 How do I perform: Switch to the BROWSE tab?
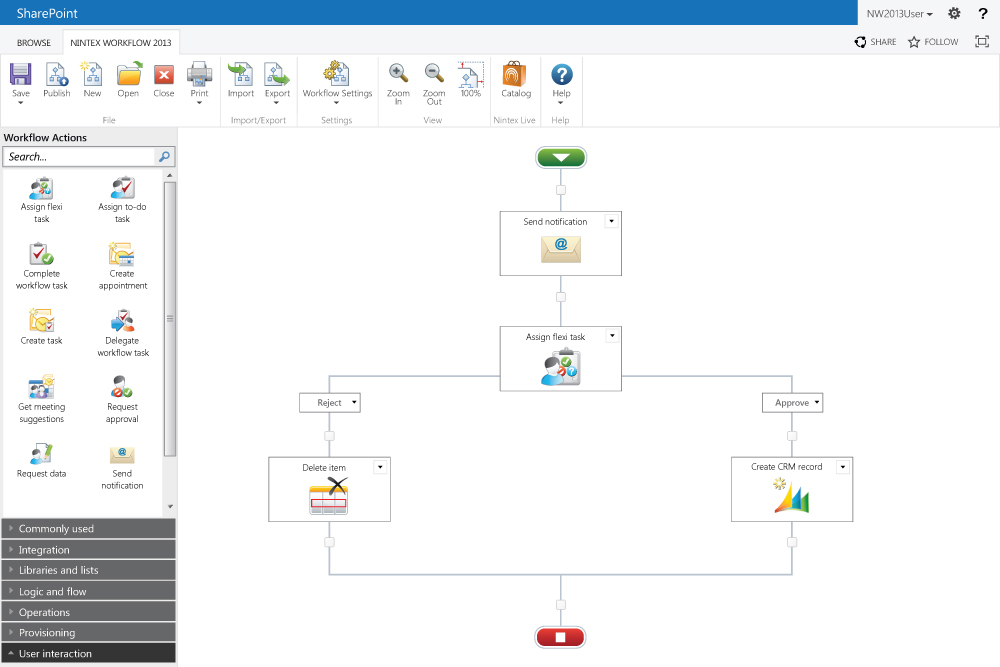[34, 43]
